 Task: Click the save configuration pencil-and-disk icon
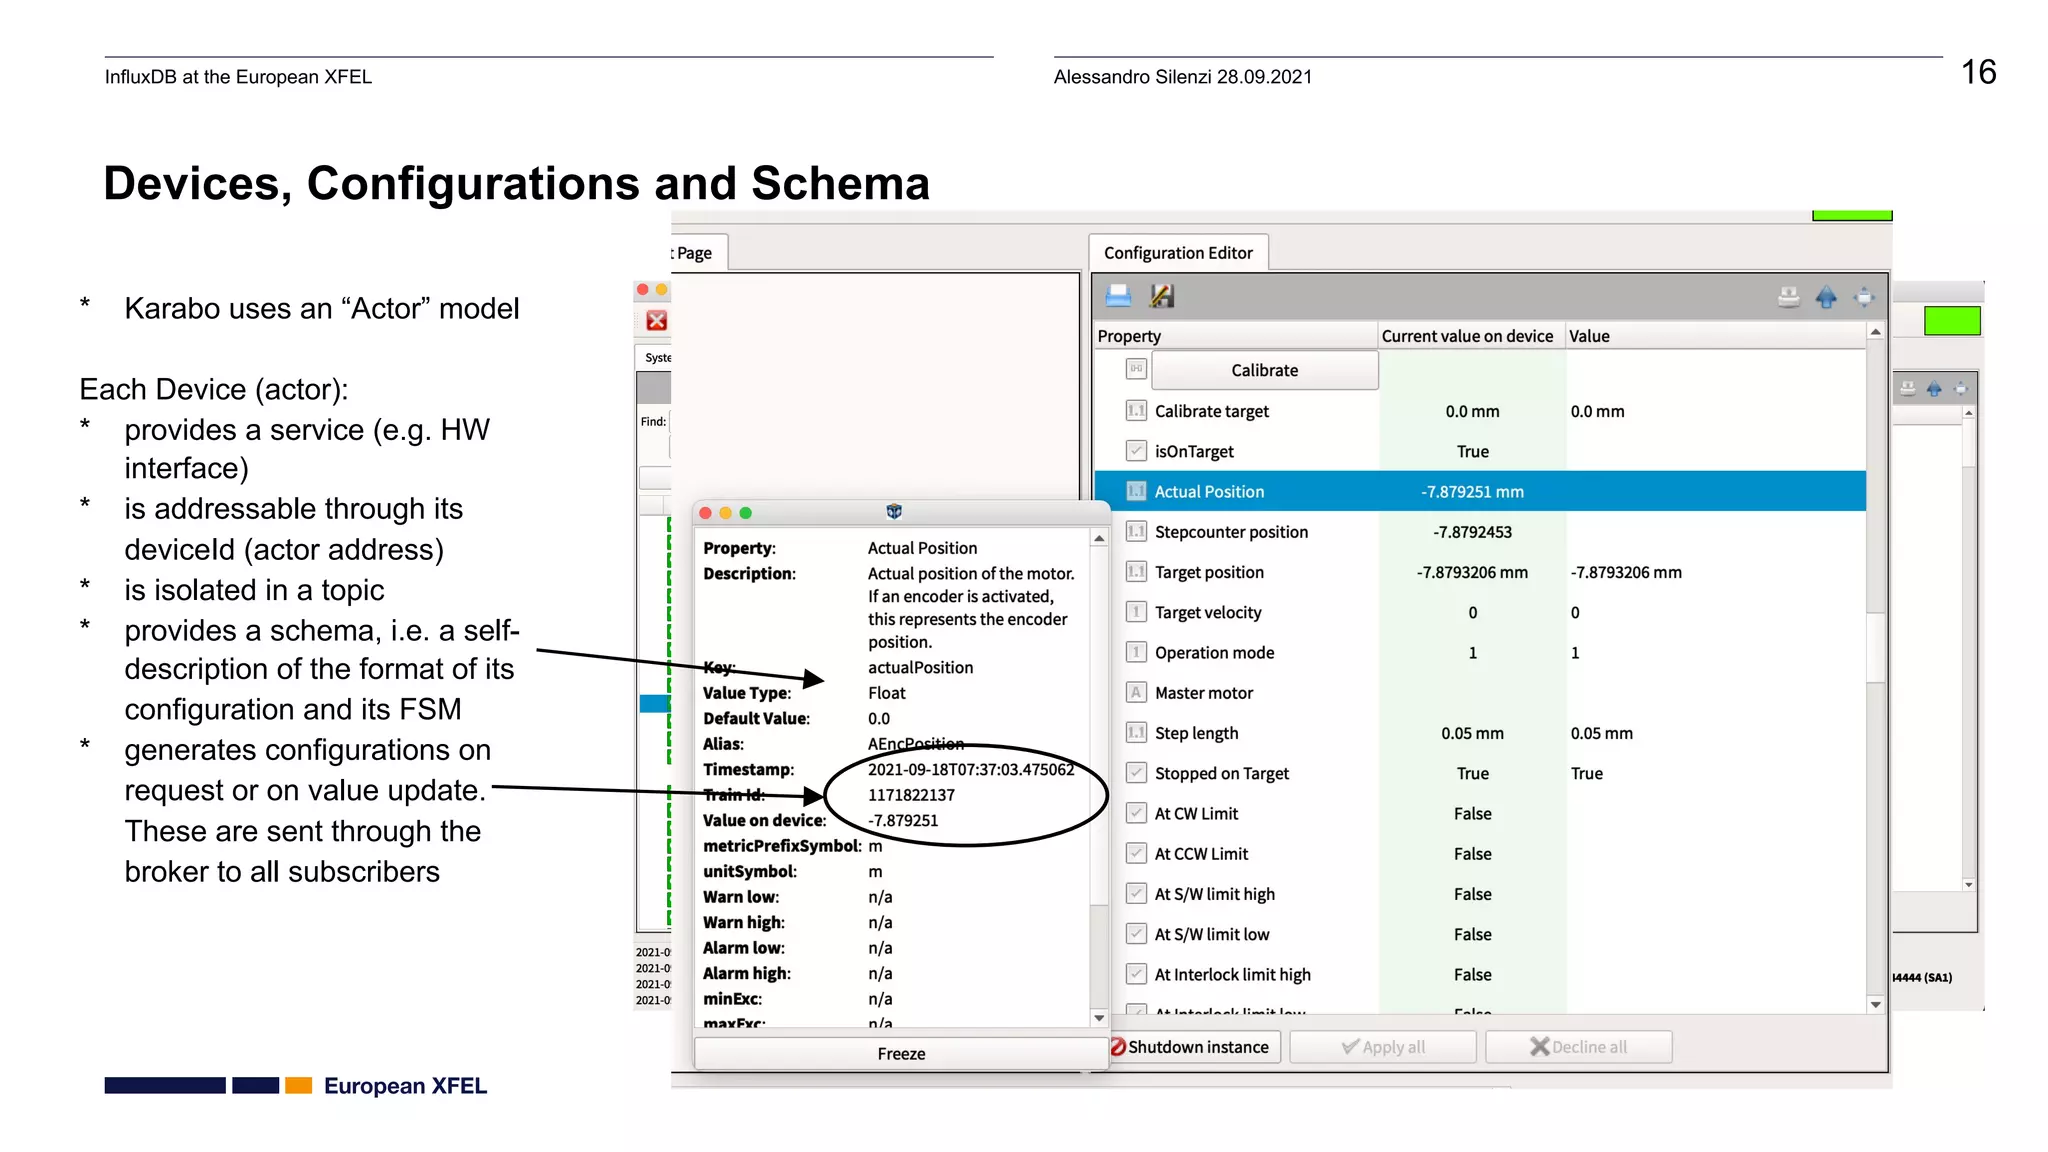[x=1162, y=296]
